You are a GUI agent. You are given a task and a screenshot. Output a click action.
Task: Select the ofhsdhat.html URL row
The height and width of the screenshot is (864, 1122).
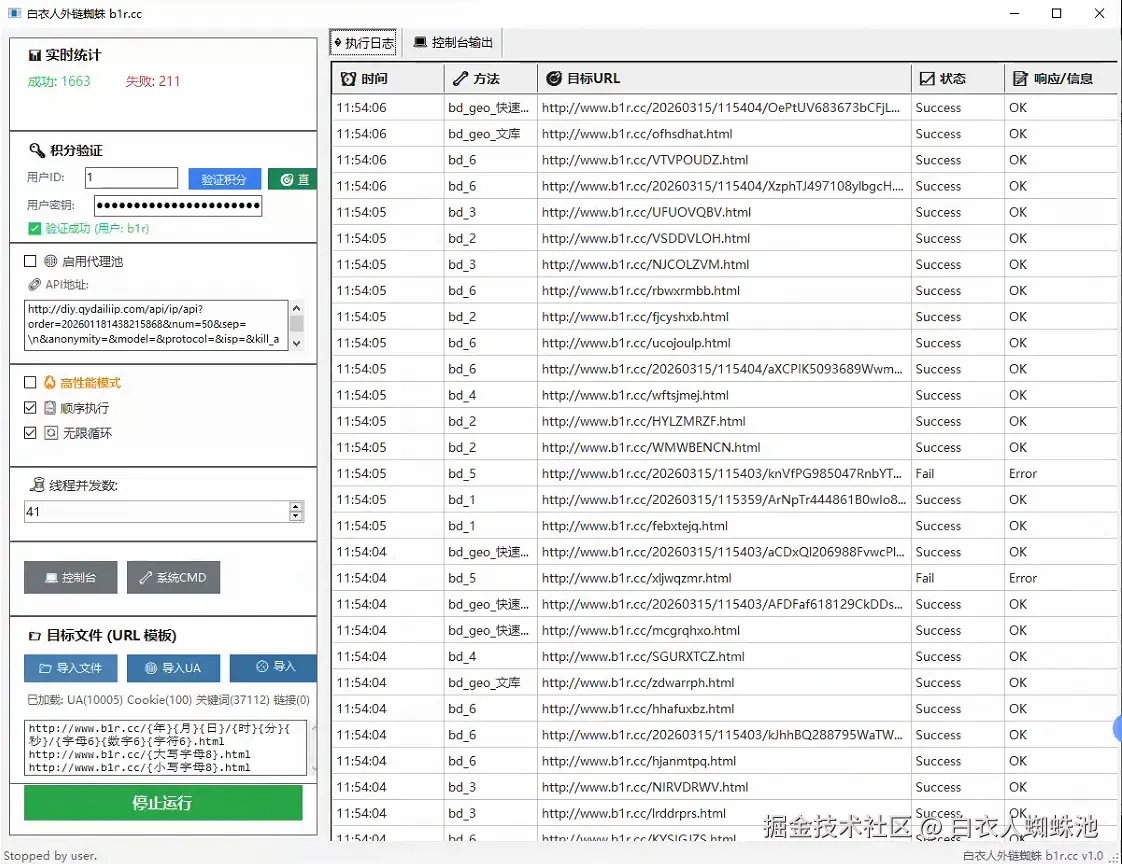click(x=724, y=134)
